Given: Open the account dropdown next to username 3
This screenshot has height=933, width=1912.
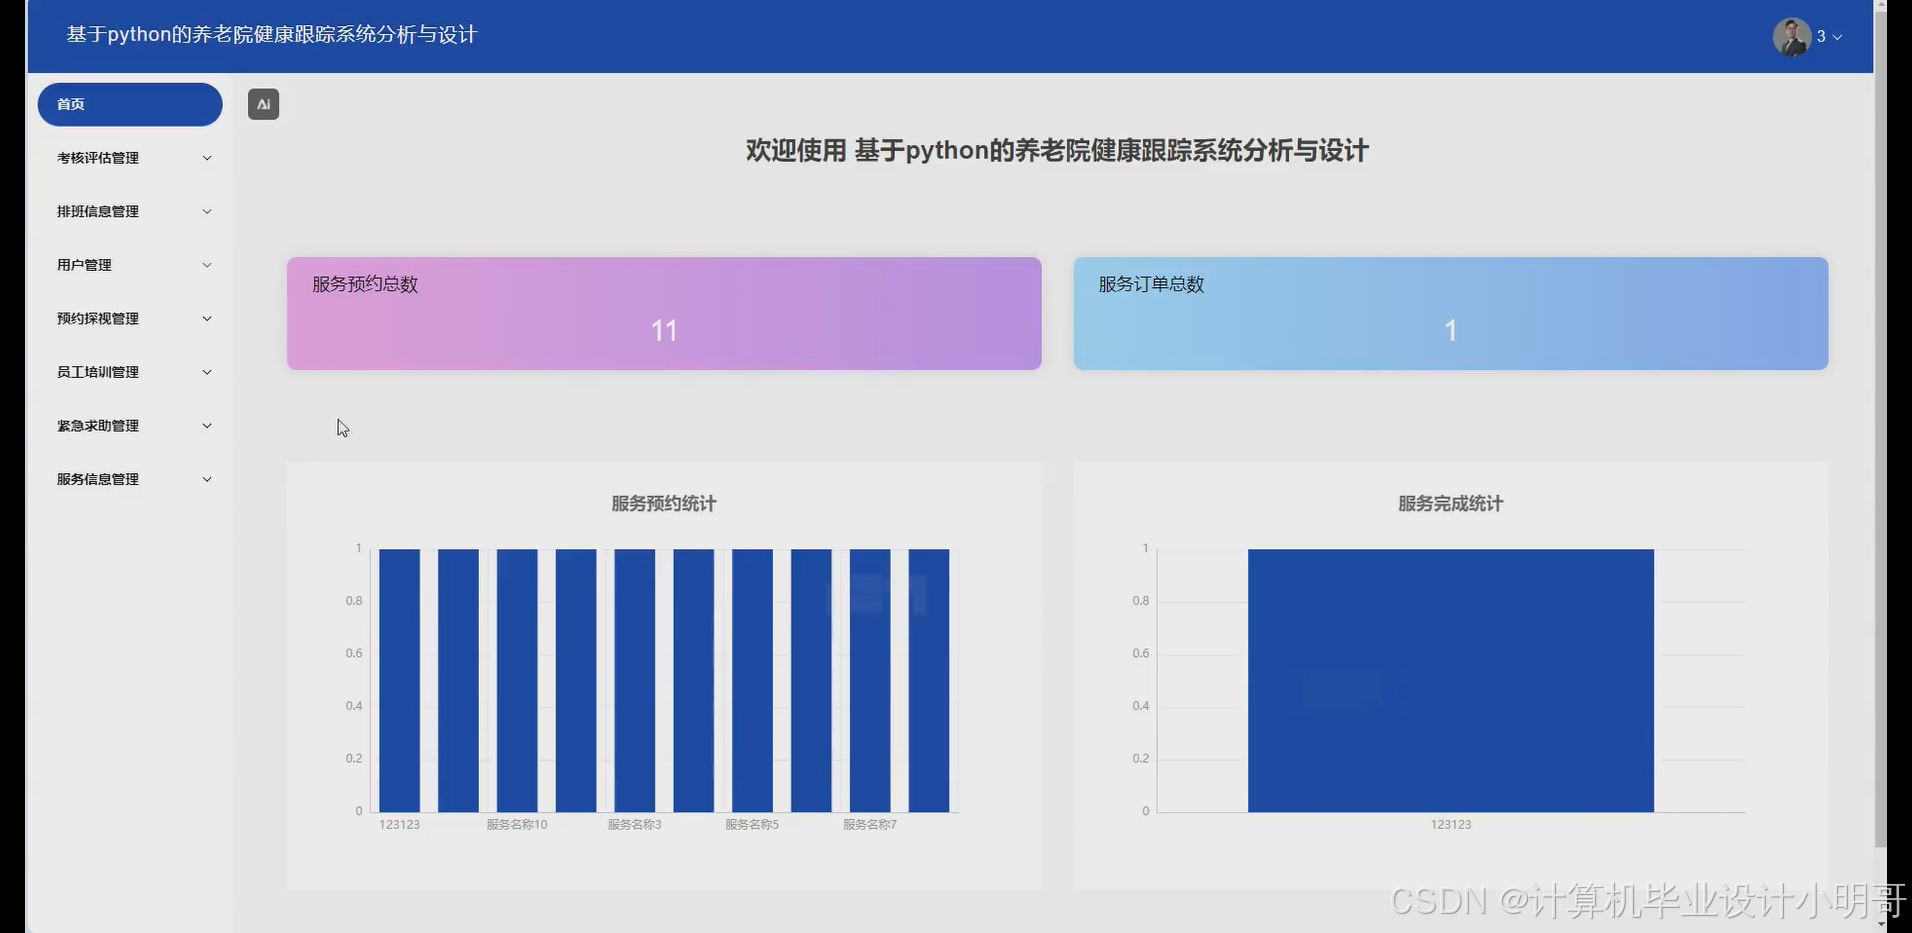Looking at the screenshot, I should pyautogui.click(x=1836, y=36).
